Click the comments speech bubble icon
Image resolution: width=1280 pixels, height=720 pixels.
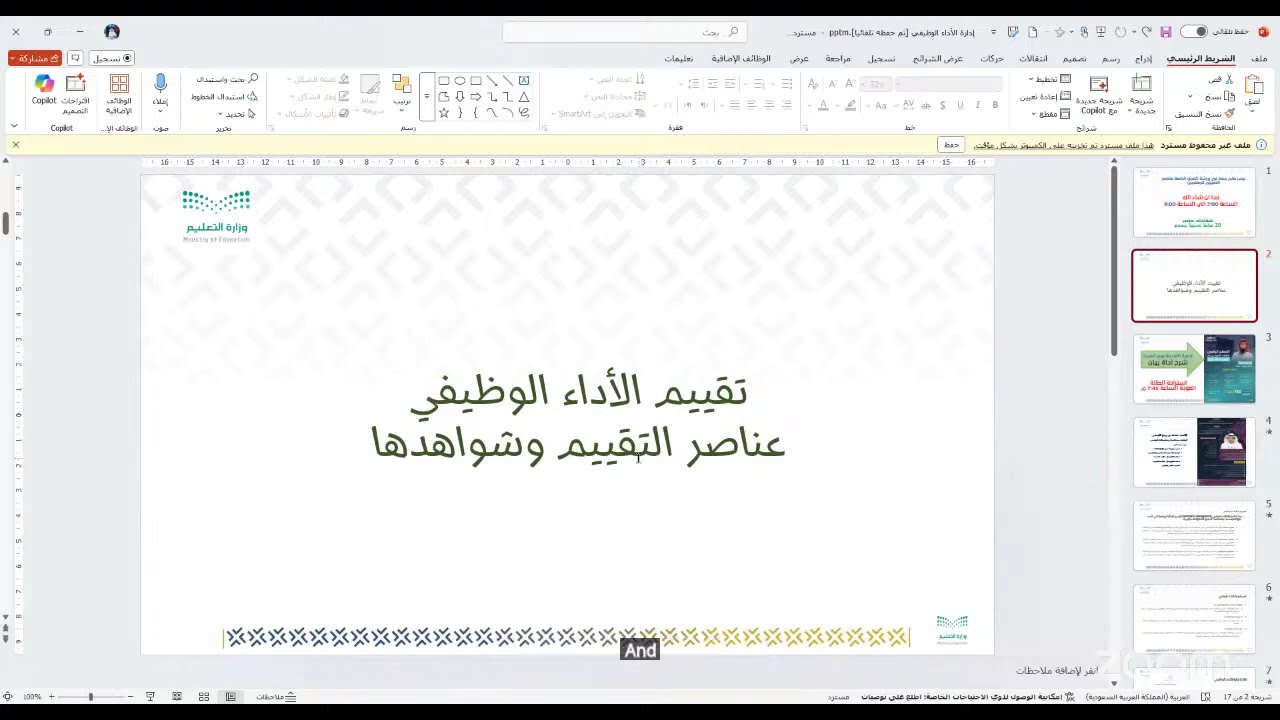point(75,58)
